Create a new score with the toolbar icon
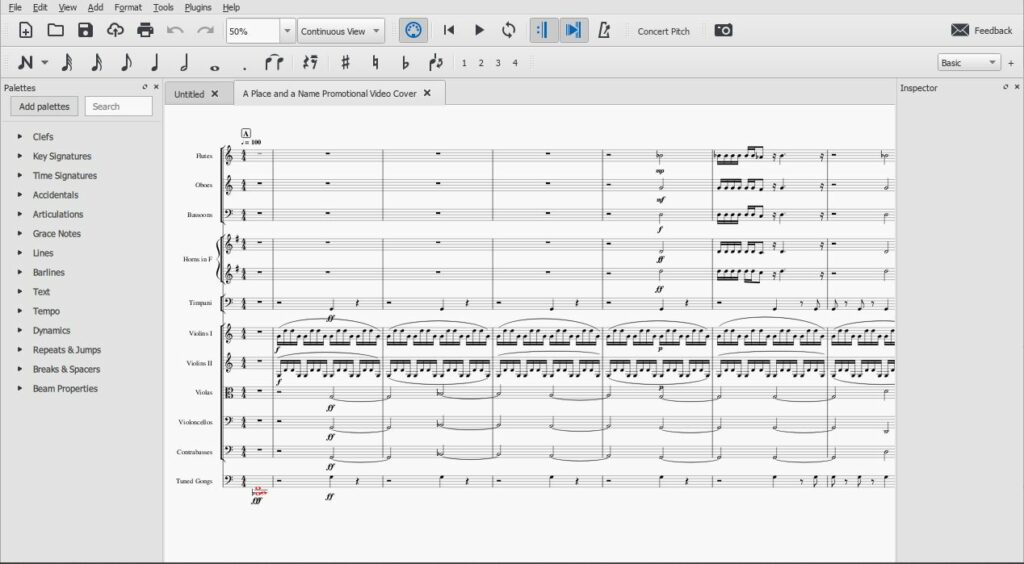Viewport: 1024px width, 564px height. click(x=25, y=31)
